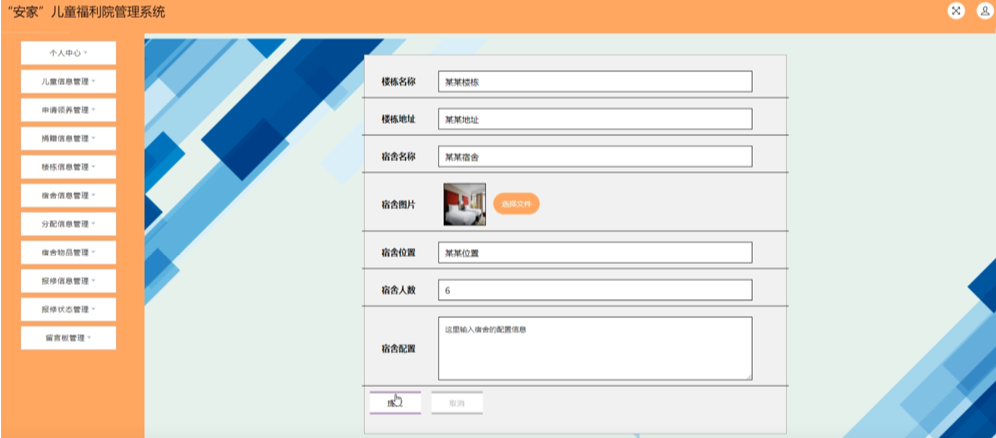This screenshot has height=438, width=996.
Task: Expand the 宿舍信息管理 menu
Action: pos(69,196)
